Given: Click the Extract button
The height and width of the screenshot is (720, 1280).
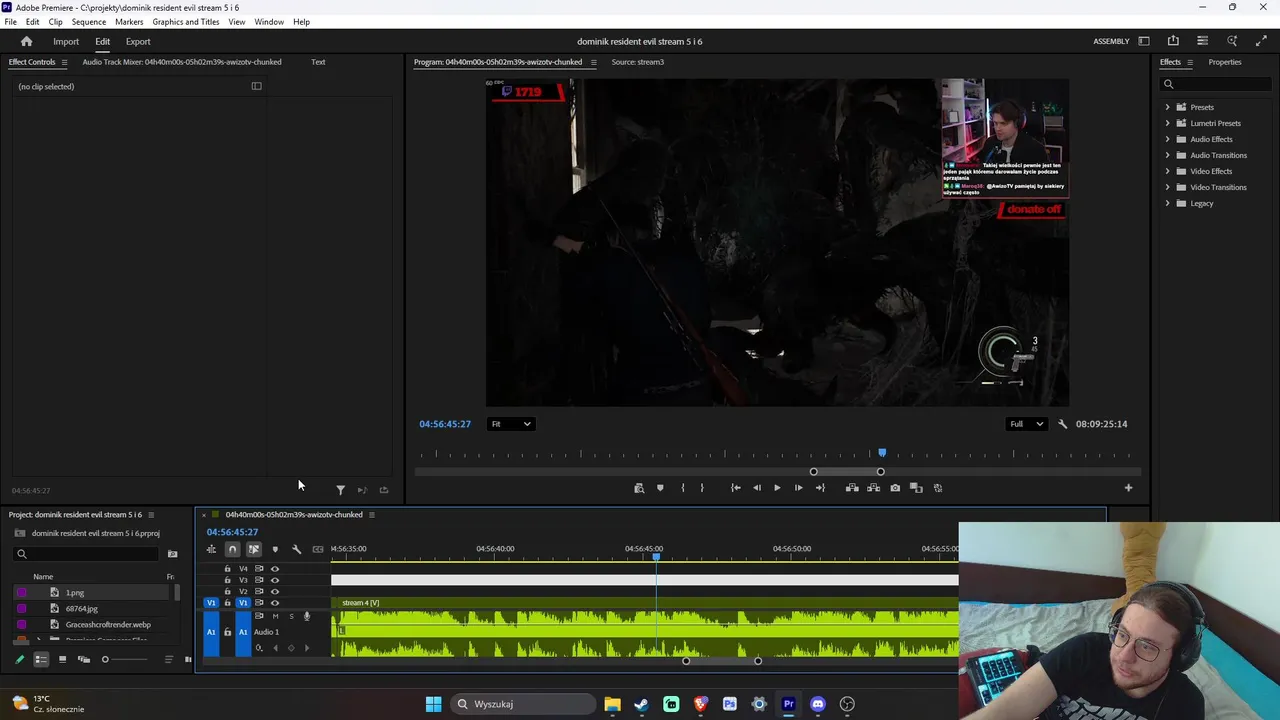Looking at the screenshot, I should [873, 488].
